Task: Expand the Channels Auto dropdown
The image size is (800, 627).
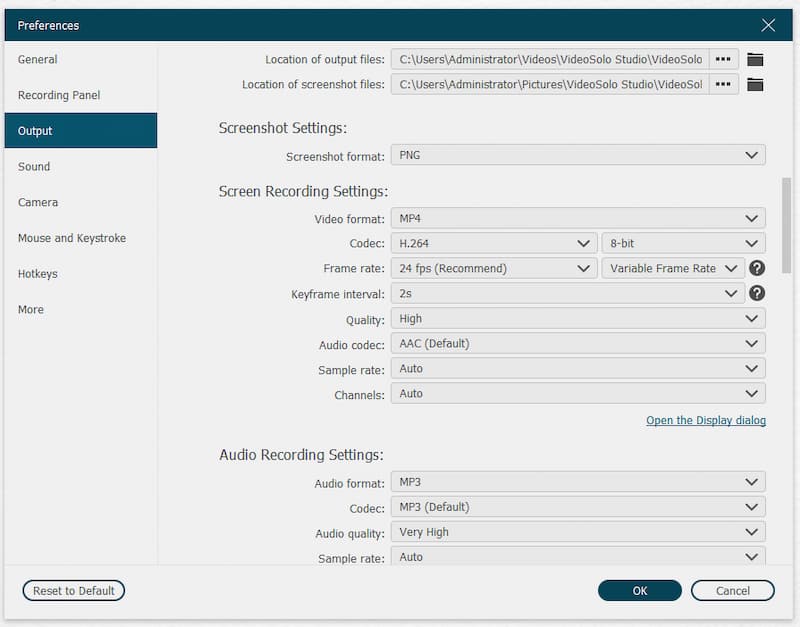Action: coord(578,394)
